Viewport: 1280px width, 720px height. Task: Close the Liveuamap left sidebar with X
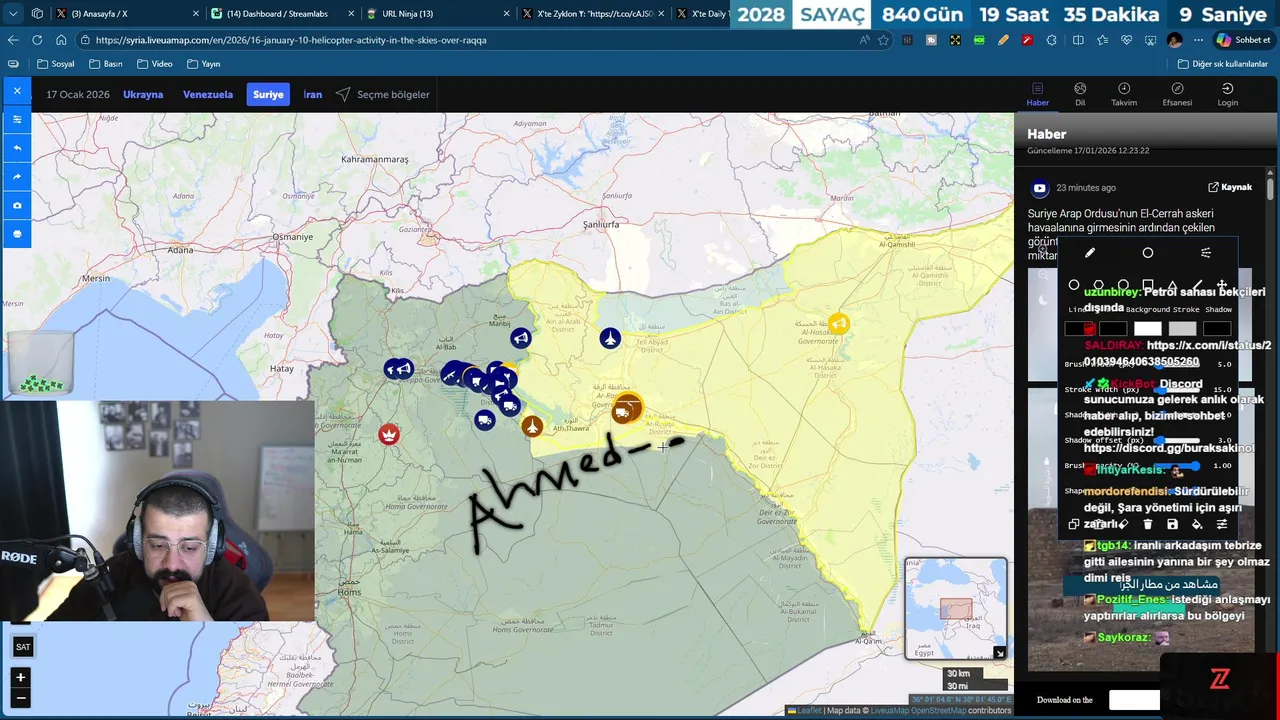coord(17,91)
